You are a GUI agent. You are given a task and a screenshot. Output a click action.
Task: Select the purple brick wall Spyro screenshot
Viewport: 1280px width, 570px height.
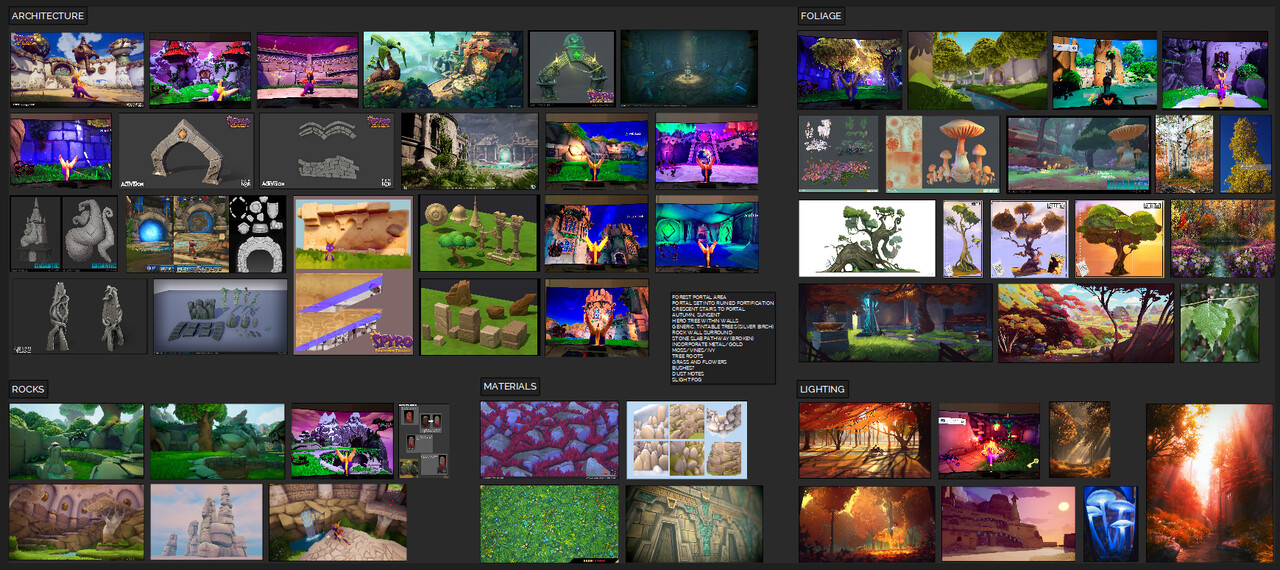tap(61, 151)
